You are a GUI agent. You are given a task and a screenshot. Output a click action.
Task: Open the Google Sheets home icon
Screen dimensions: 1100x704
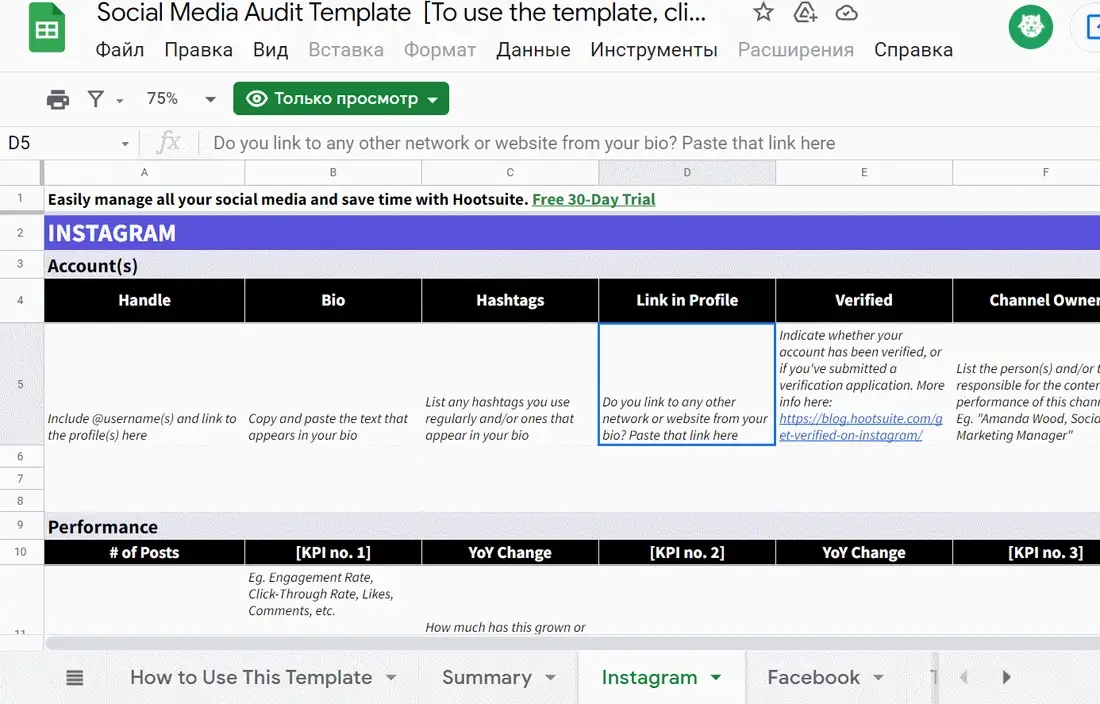pyautogui.click(x=46, y=29)
